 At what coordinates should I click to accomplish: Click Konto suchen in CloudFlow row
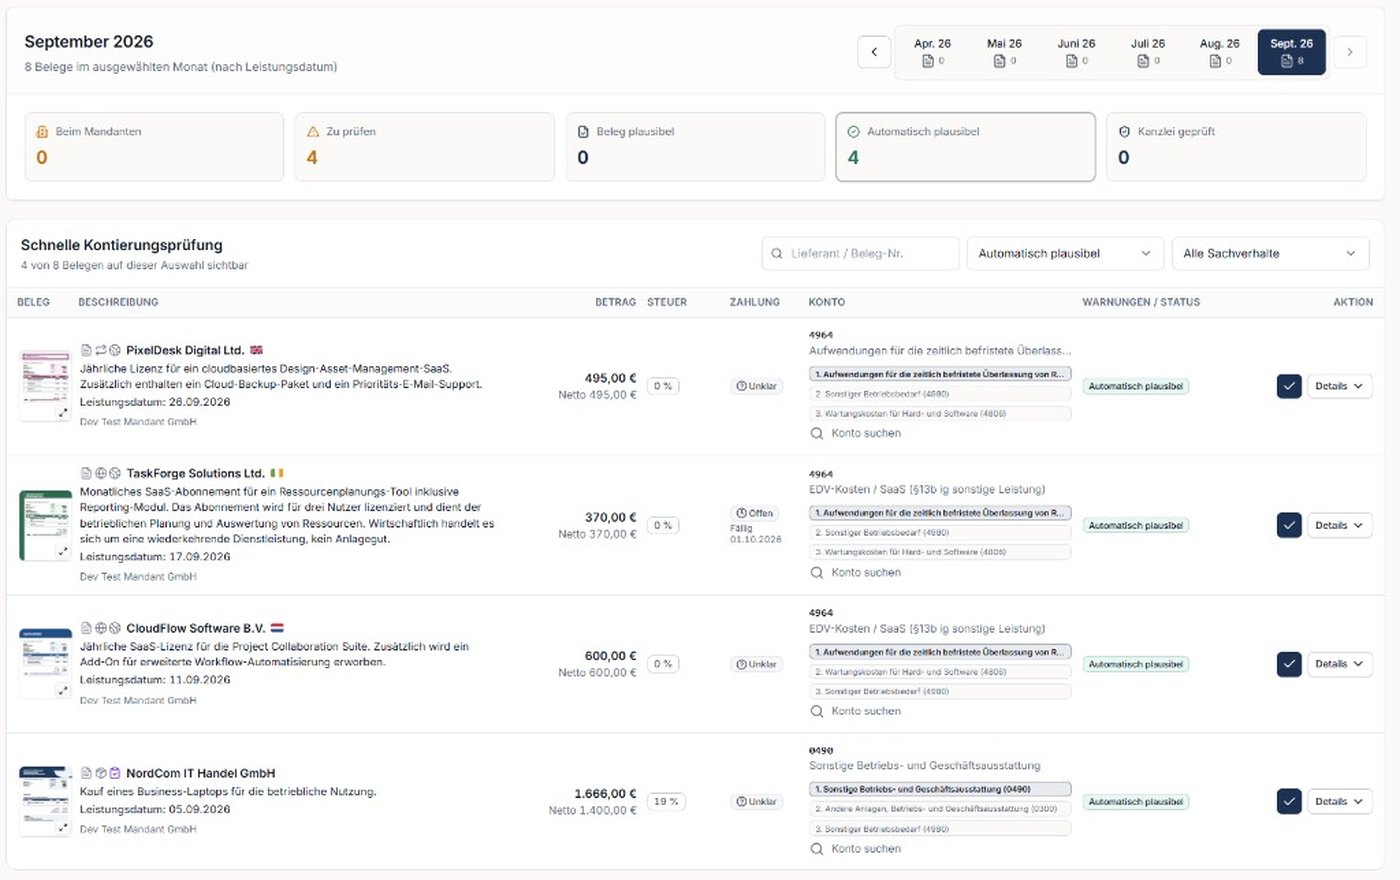click(856, 711)
